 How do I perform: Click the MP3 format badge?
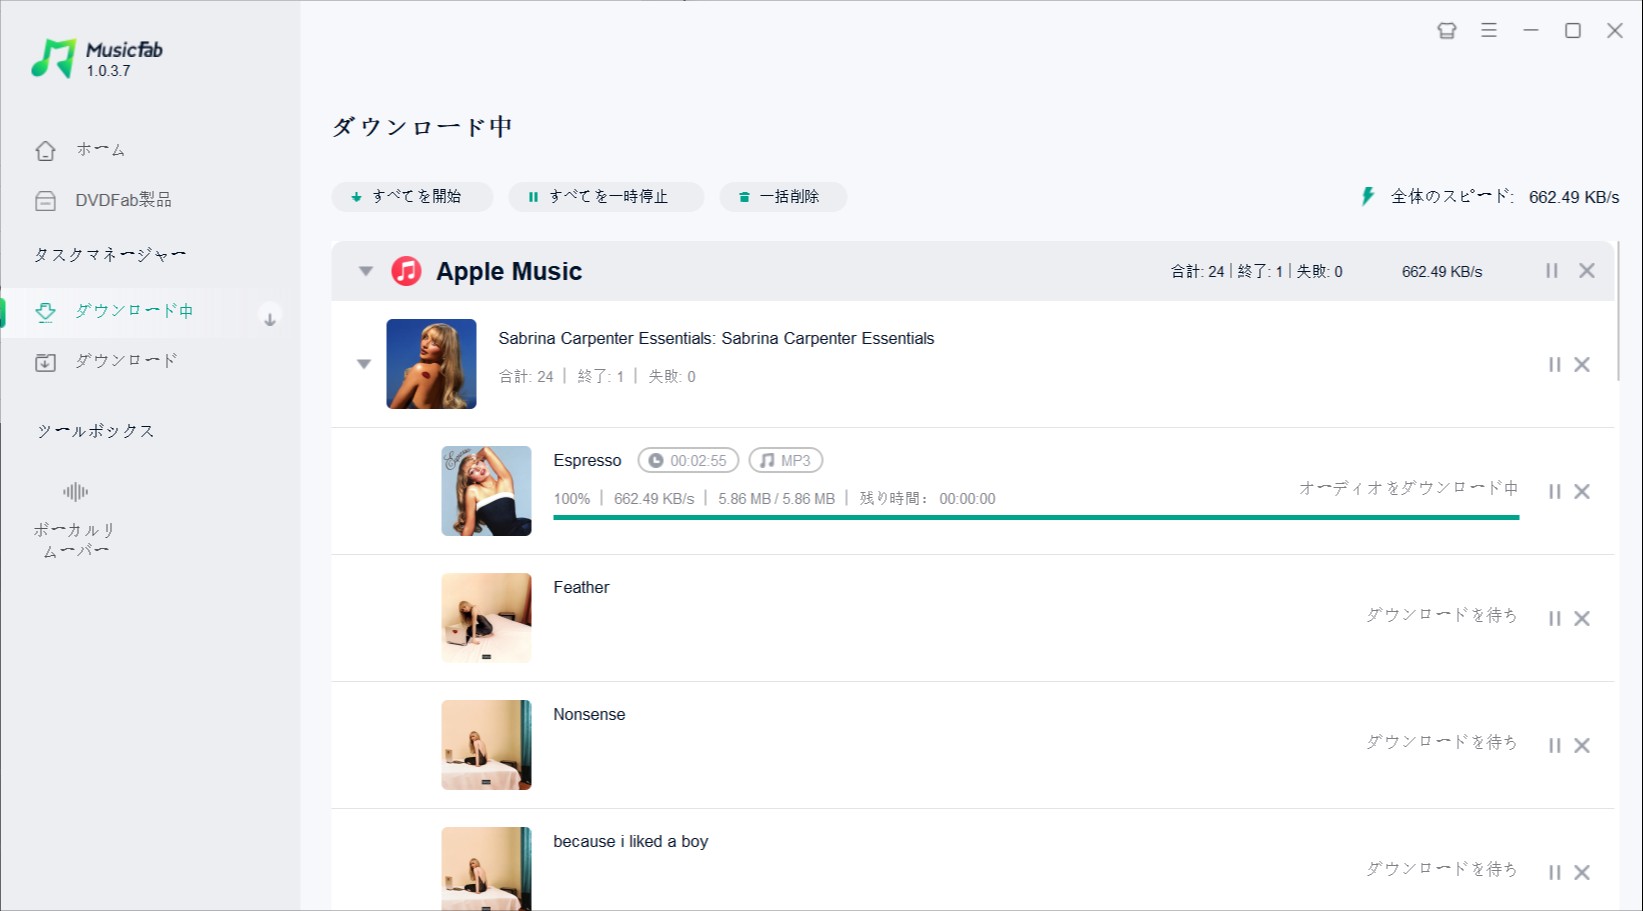[786, 461]
